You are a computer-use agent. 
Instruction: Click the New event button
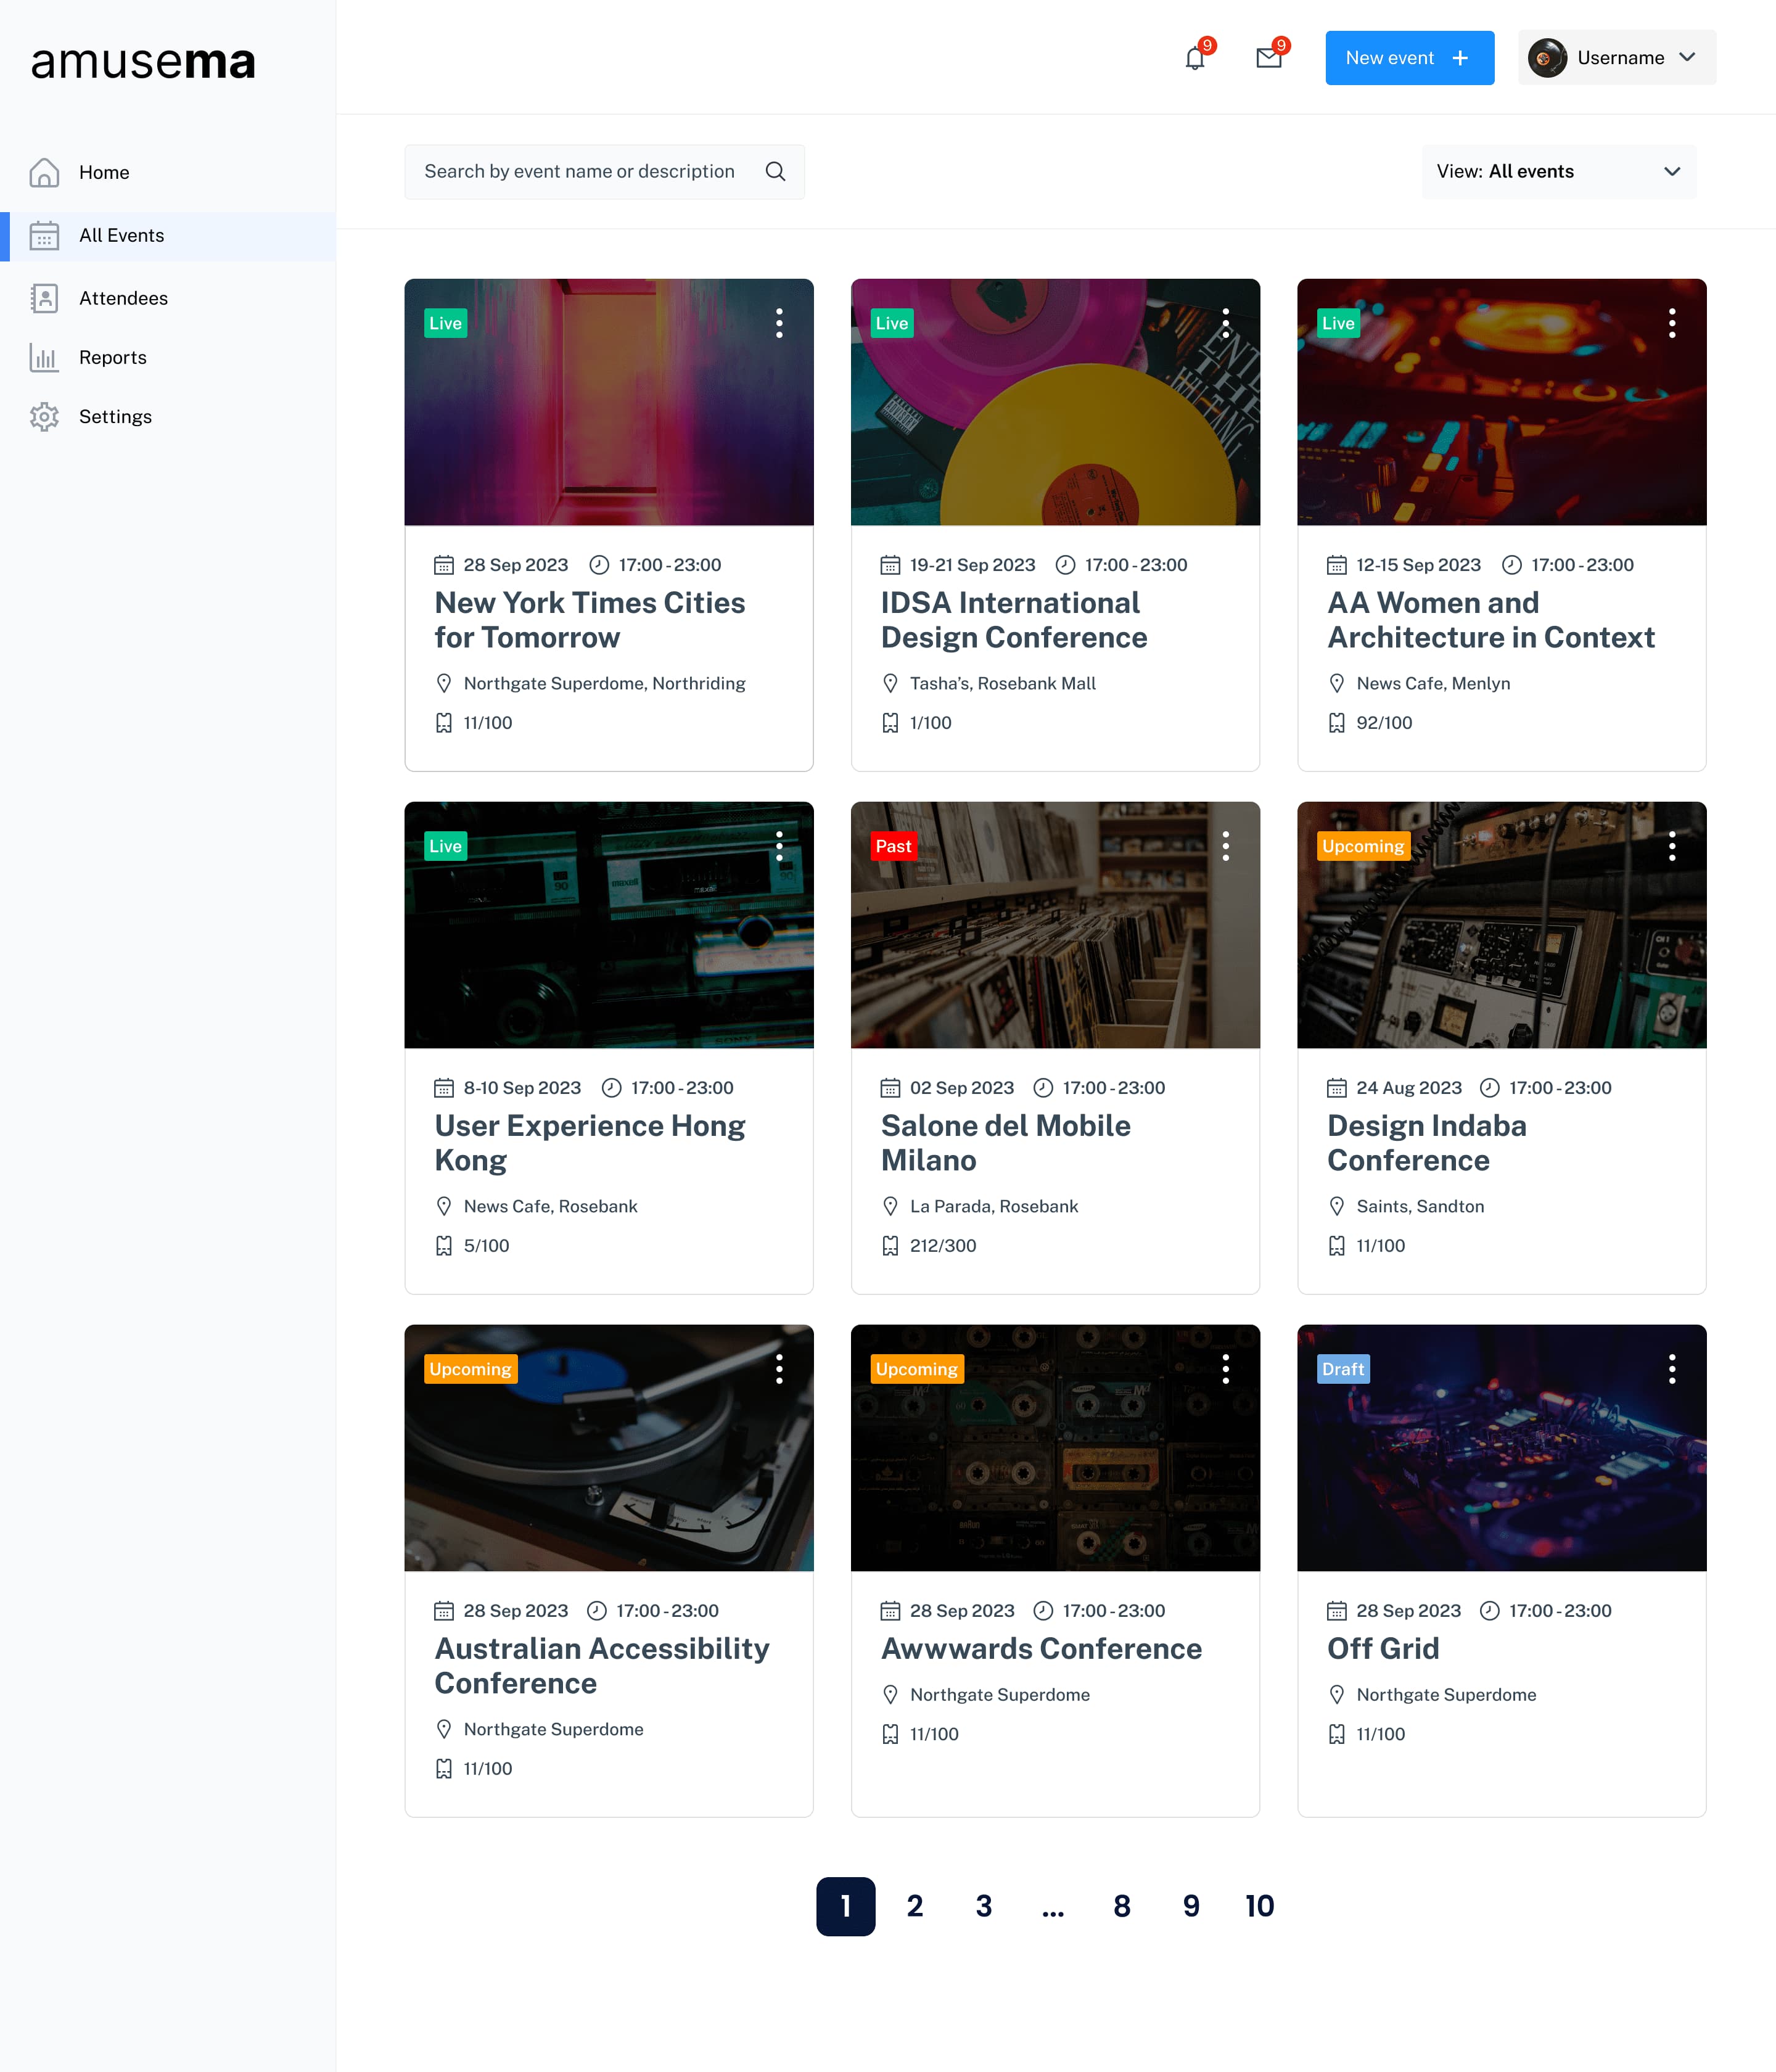click(x=1410, y=58)
